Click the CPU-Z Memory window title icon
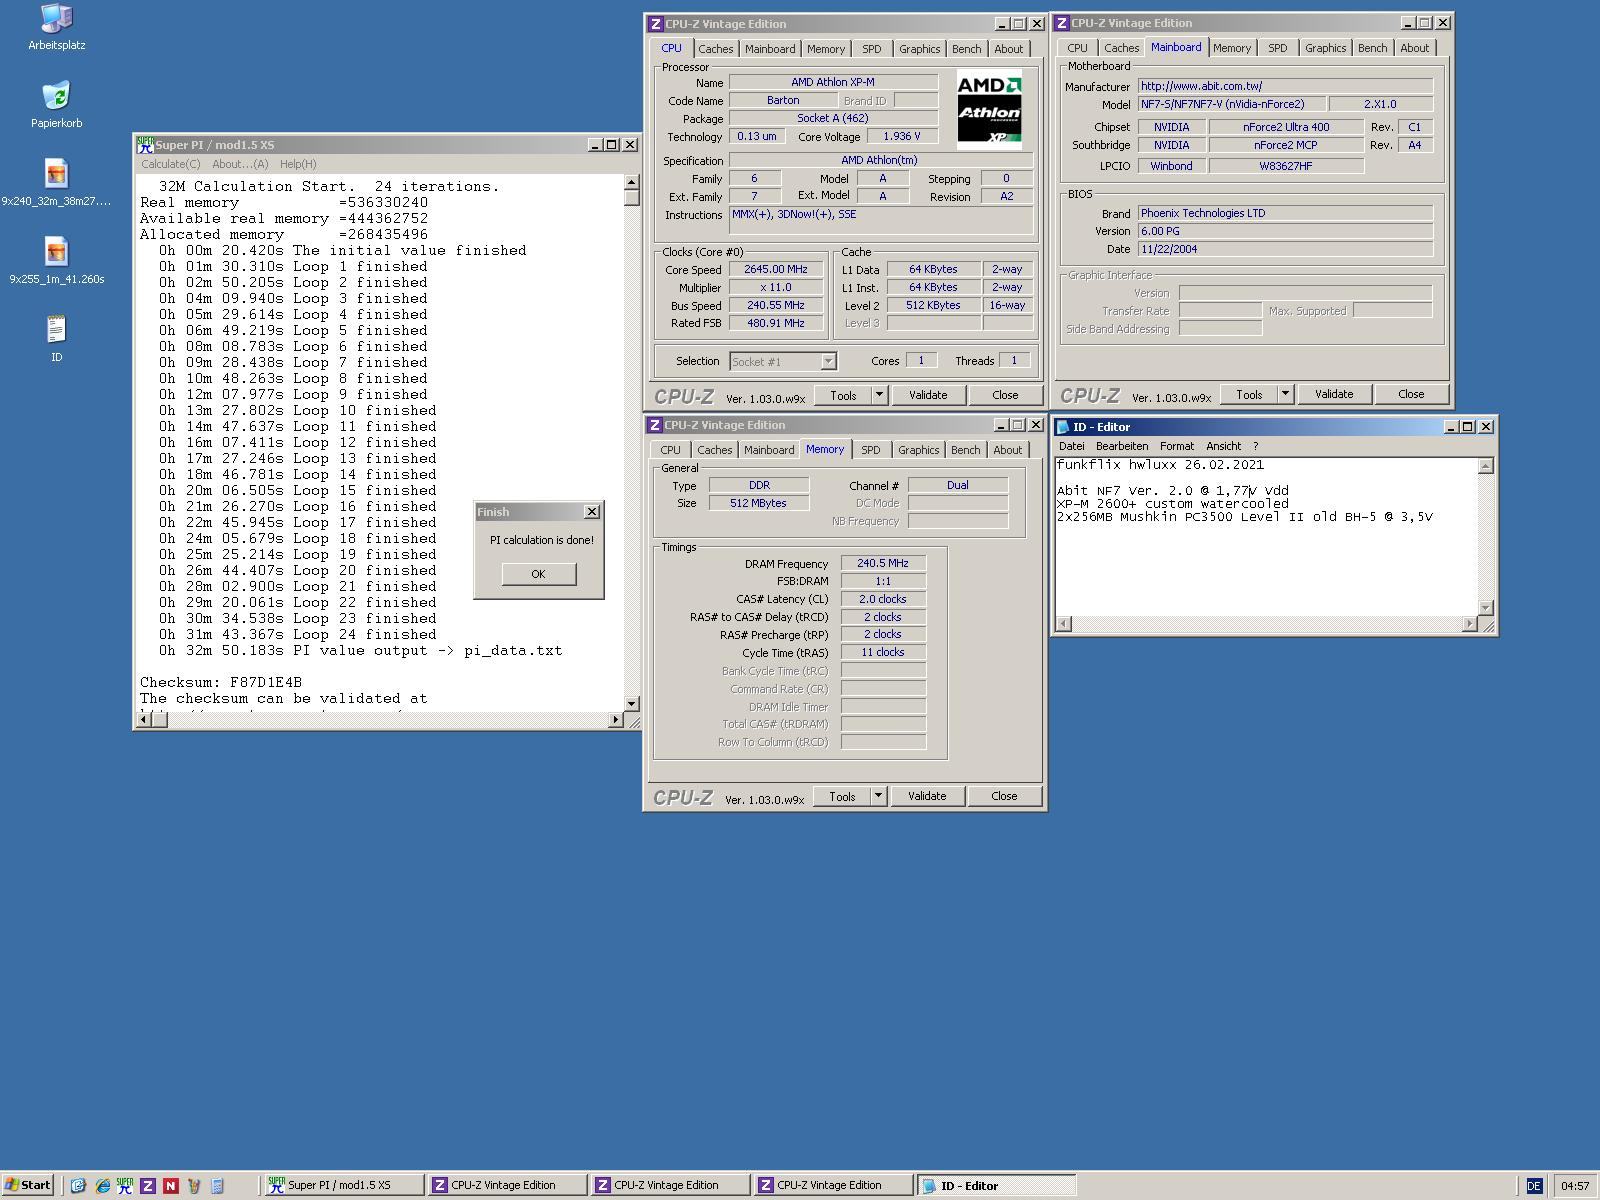 655,425
